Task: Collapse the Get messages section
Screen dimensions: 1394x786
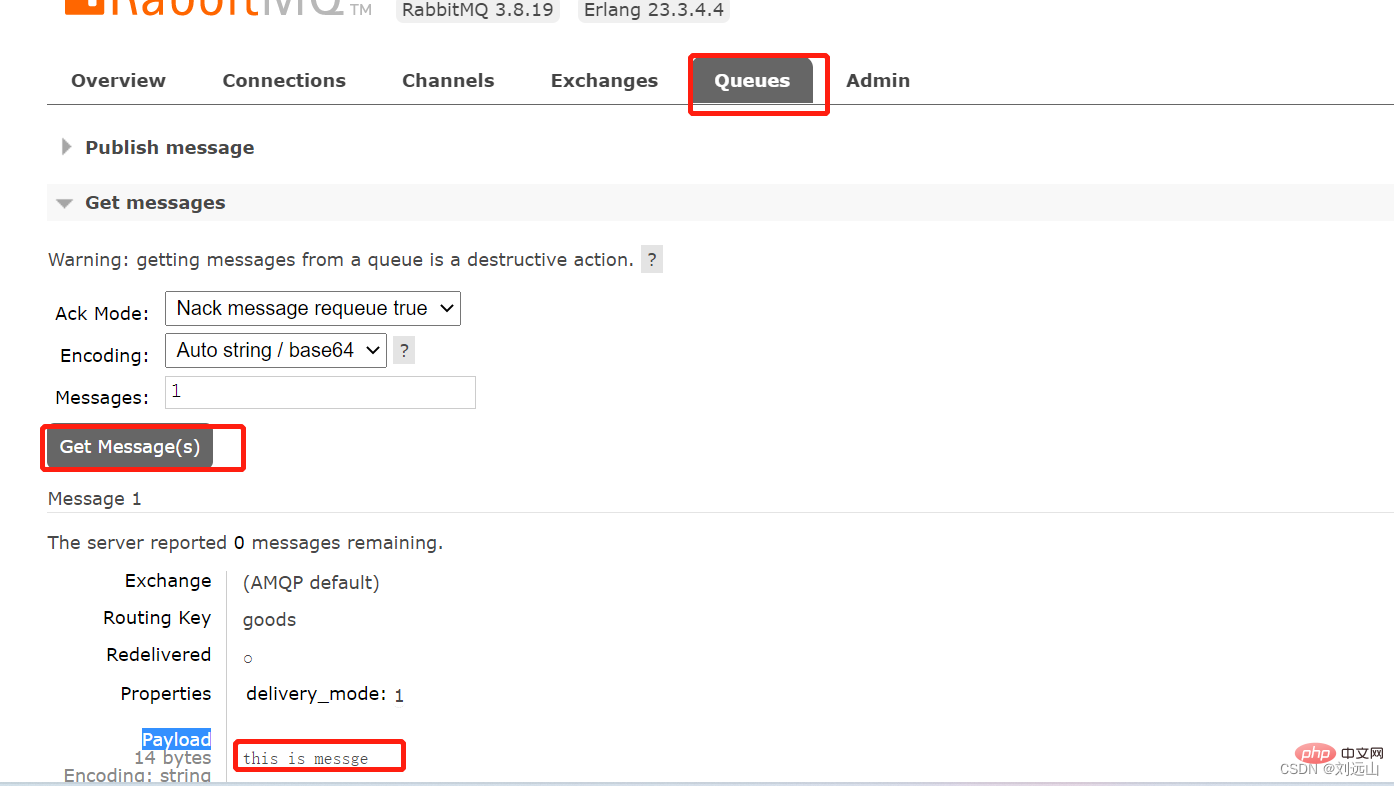Action: 155,202
